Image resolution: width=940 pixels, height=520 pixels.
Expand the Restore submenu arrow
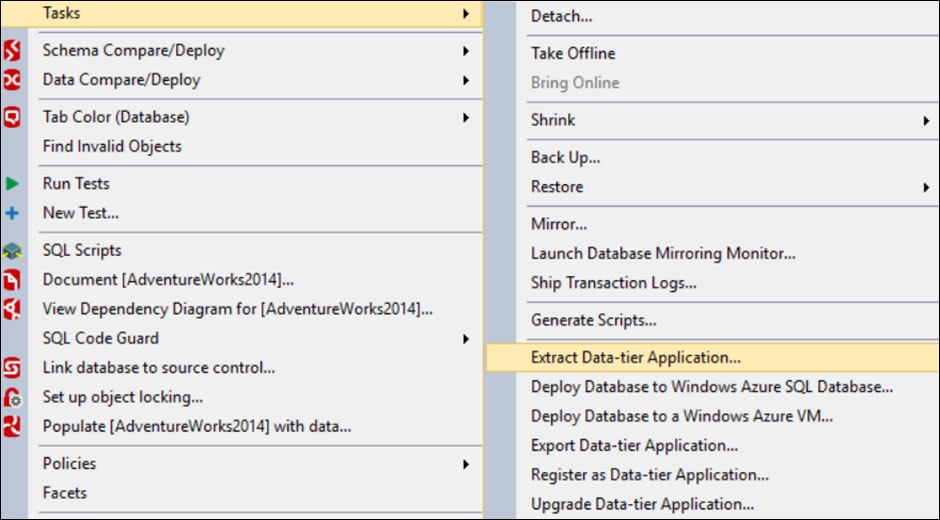tap(926, 188)
